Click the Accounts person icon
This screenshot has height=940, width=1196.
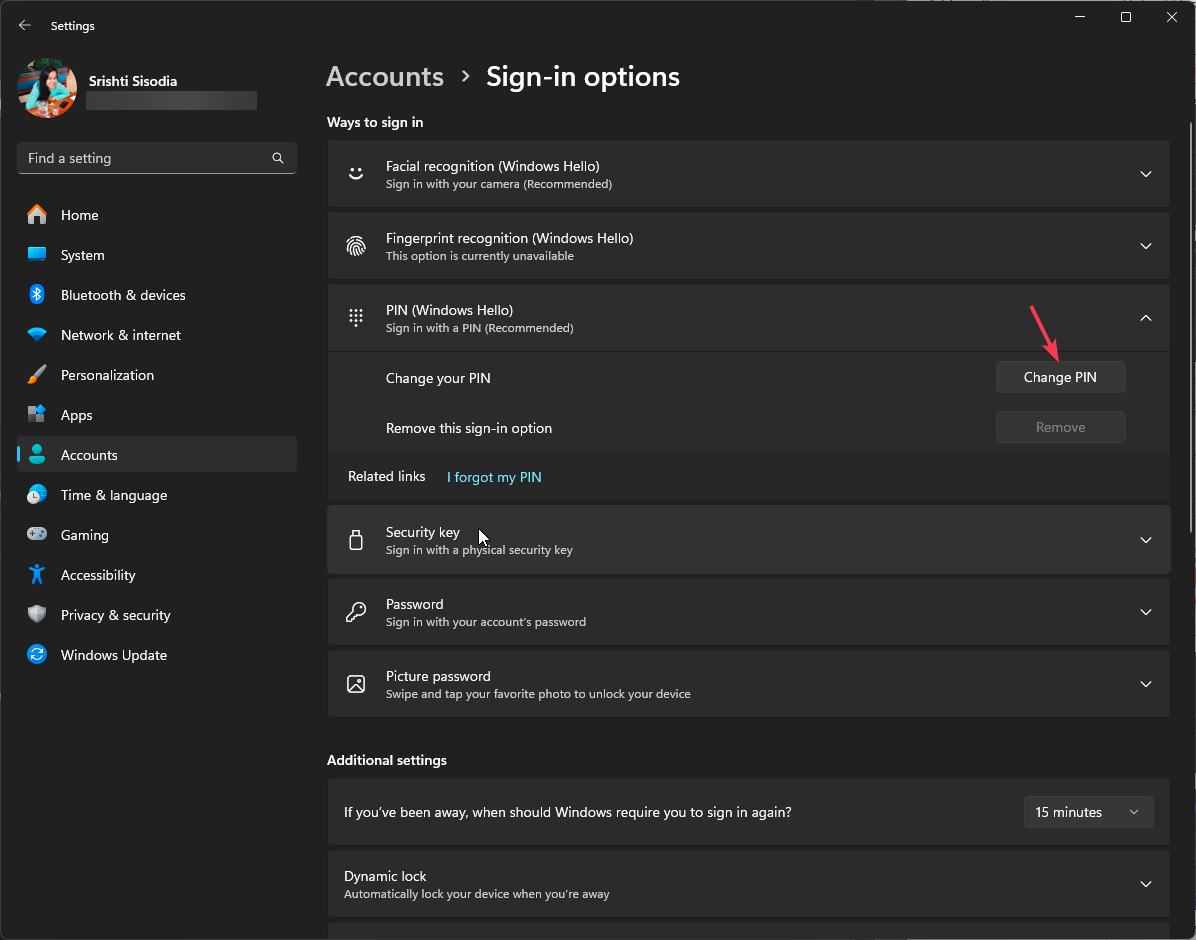pyautogui.click(x=37, y=455)
